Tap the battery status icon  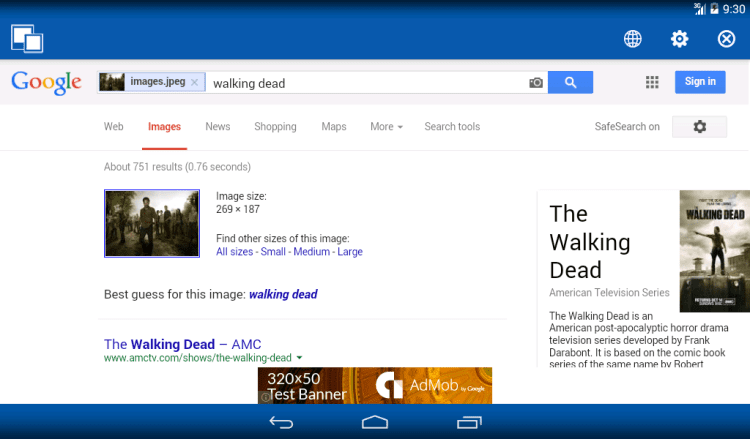pyautogui.click(x=714, y=9)
